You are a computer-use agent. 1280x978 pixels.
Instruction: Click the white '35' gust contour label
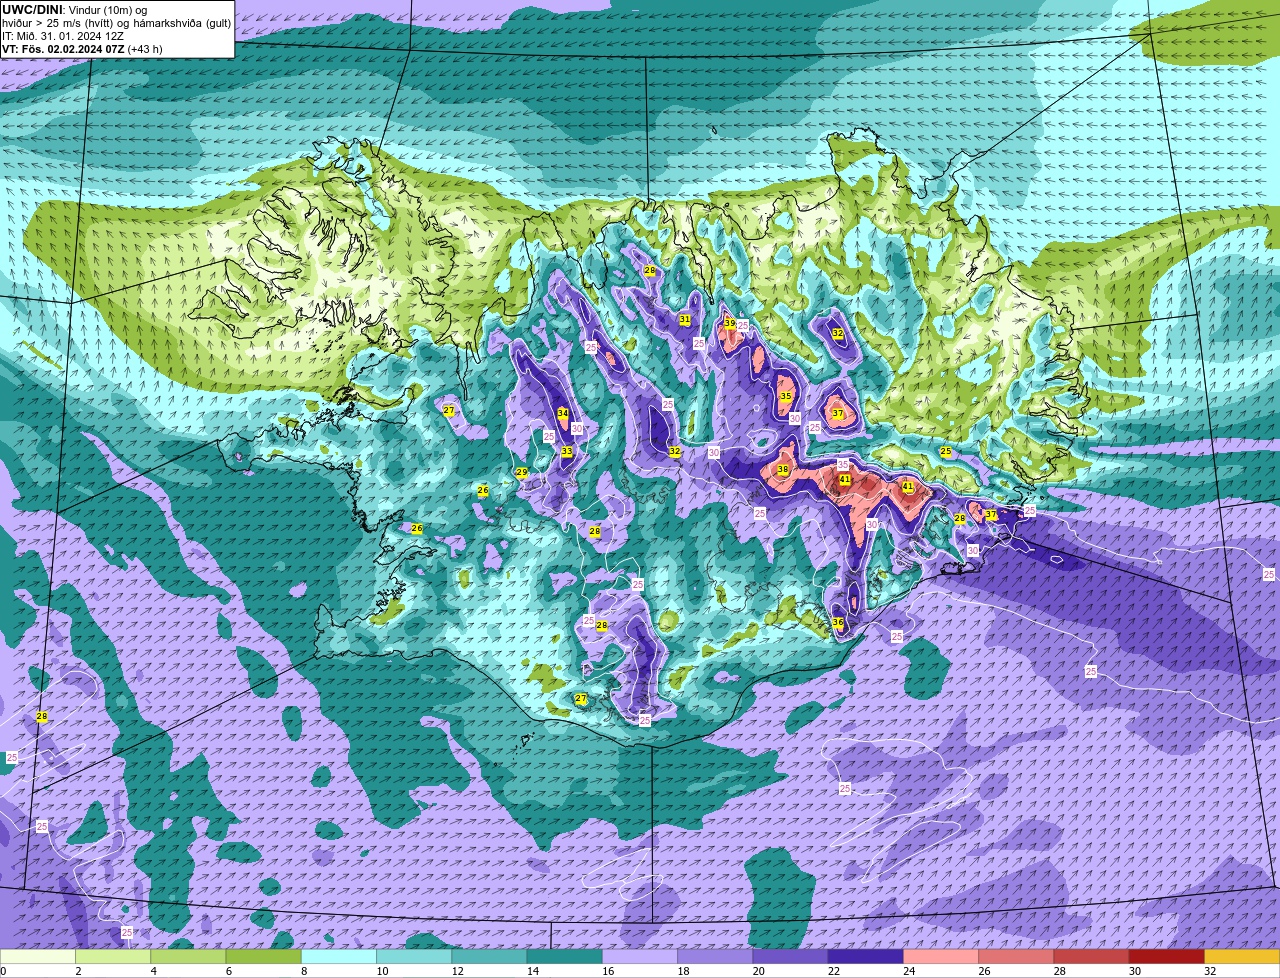(x=843, y=465)
